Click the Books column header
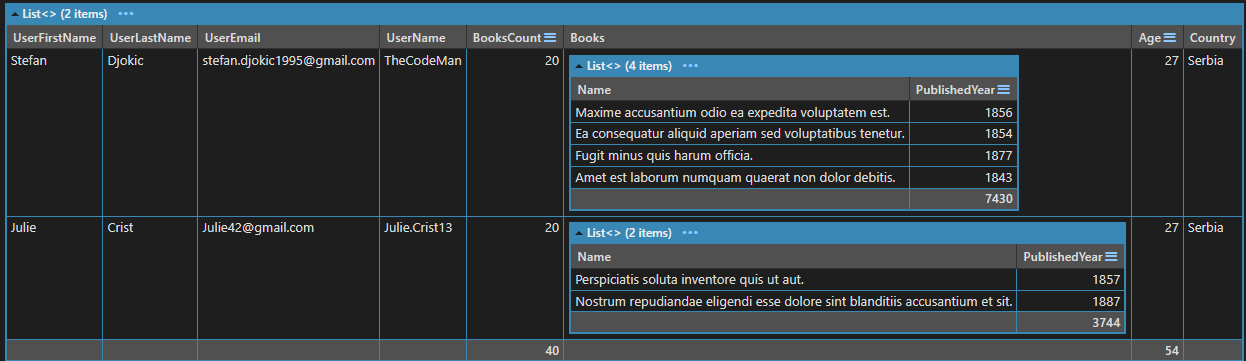The height and width of the screenshot is (361, 1246). click(x=847, y=38)
